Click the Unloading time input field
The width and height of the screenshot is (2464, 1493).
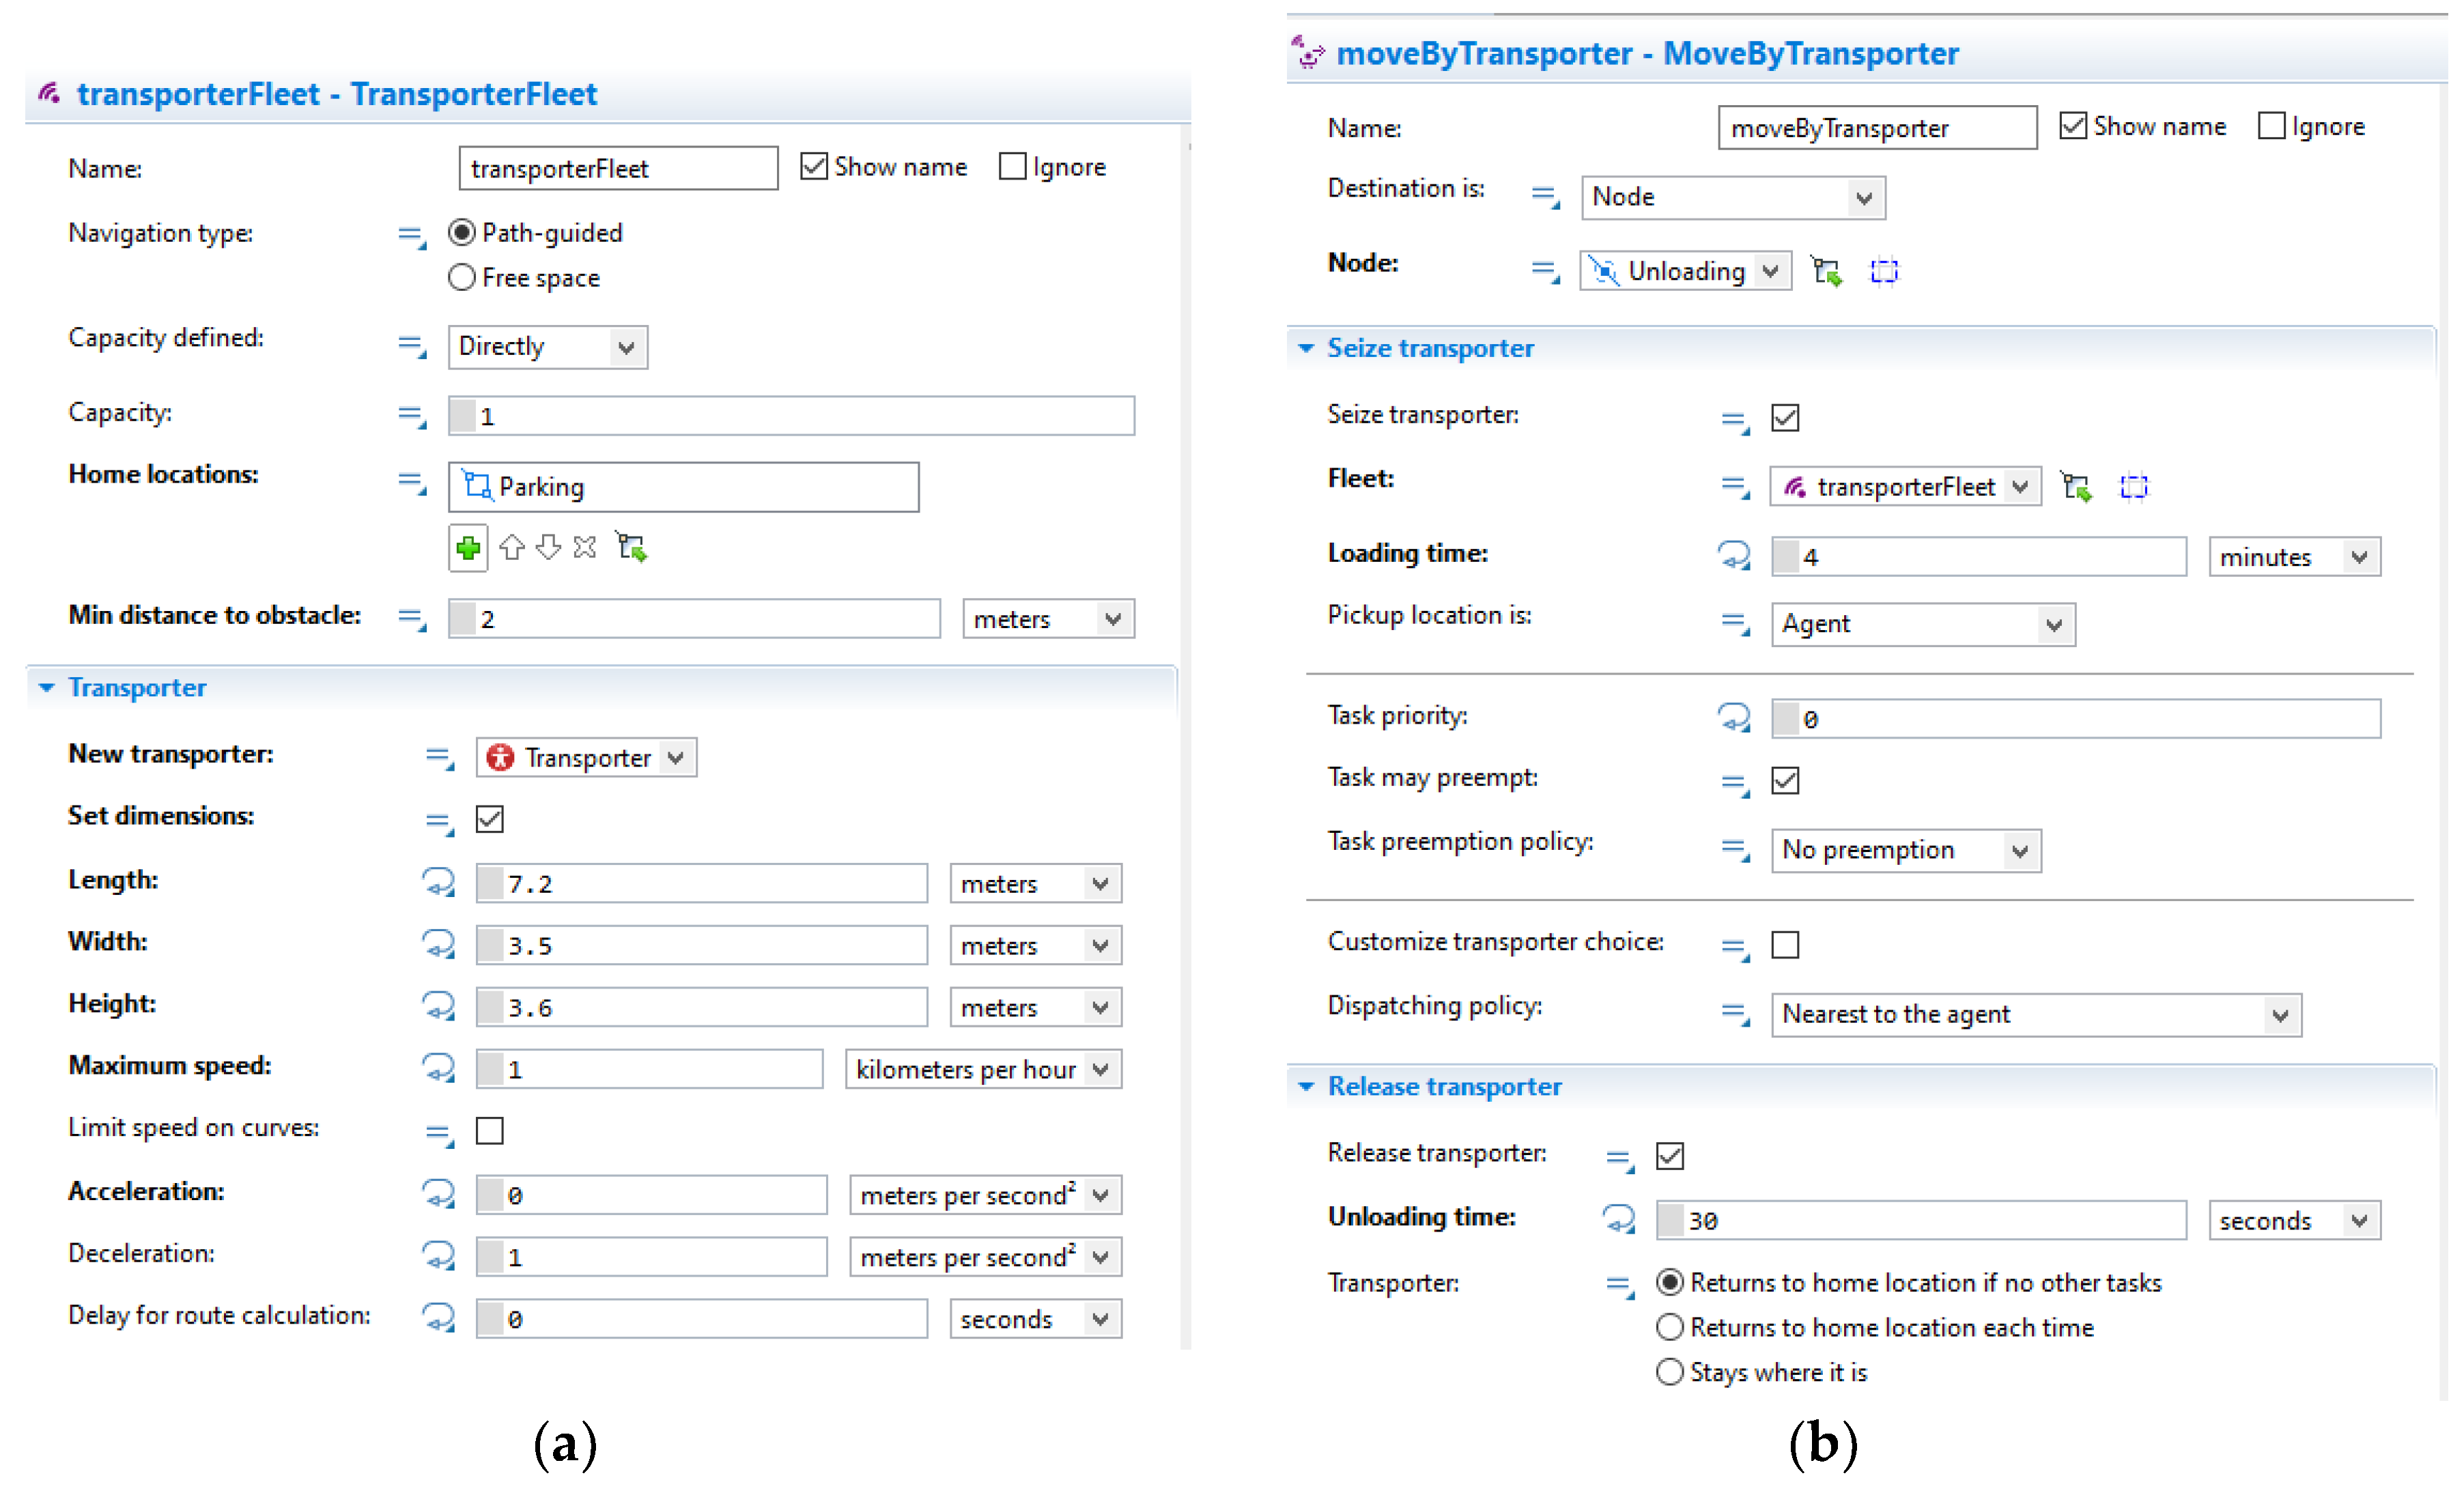[1920, 1220]
